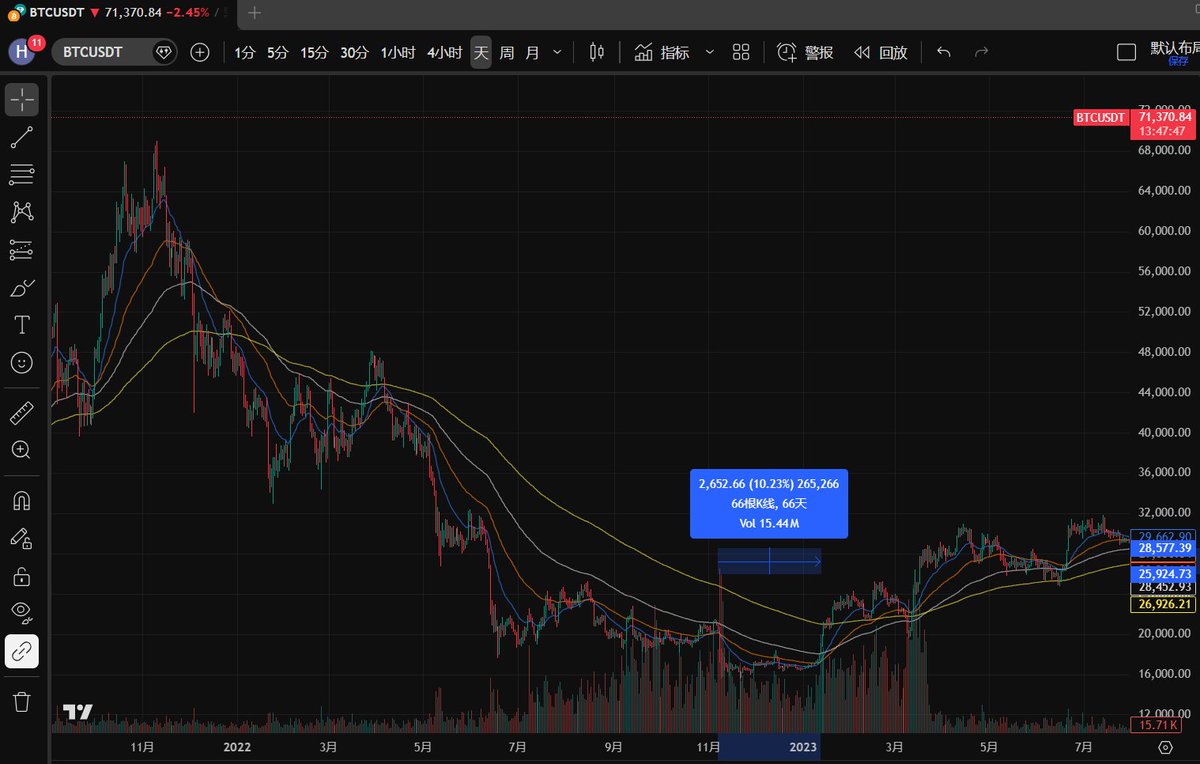Click the 11月 label near chart start
The image size is (1200, 764).
[x=142, y=747]
